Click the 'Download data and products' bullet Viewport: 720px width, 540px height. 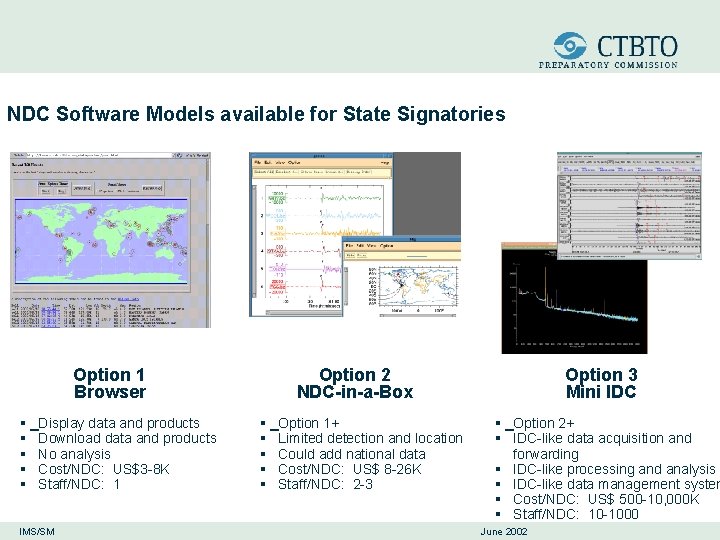click(x=127, y=438)
